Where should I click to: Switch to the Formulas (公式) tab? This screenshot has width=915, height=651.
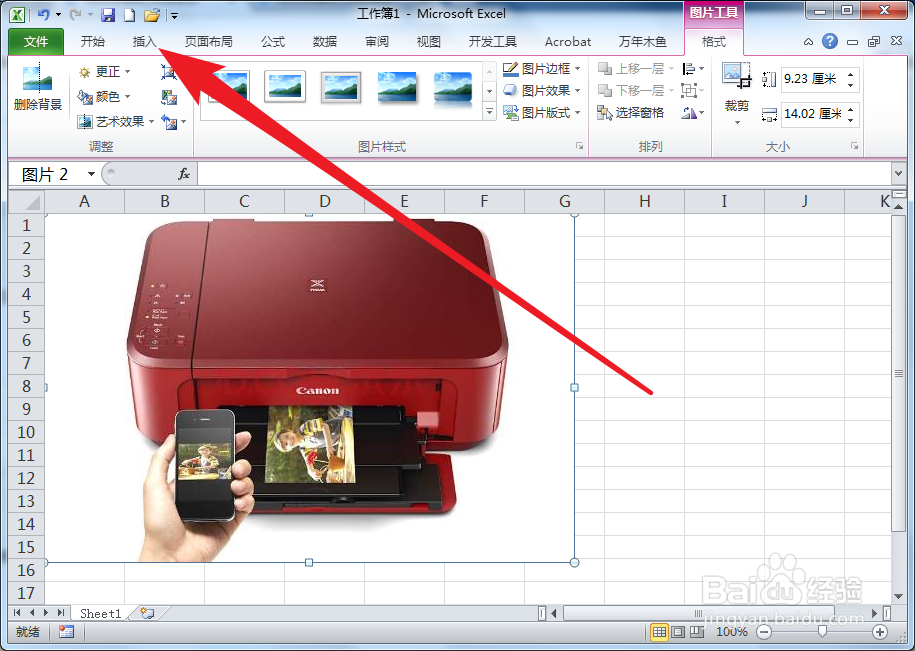click(273, 41)
